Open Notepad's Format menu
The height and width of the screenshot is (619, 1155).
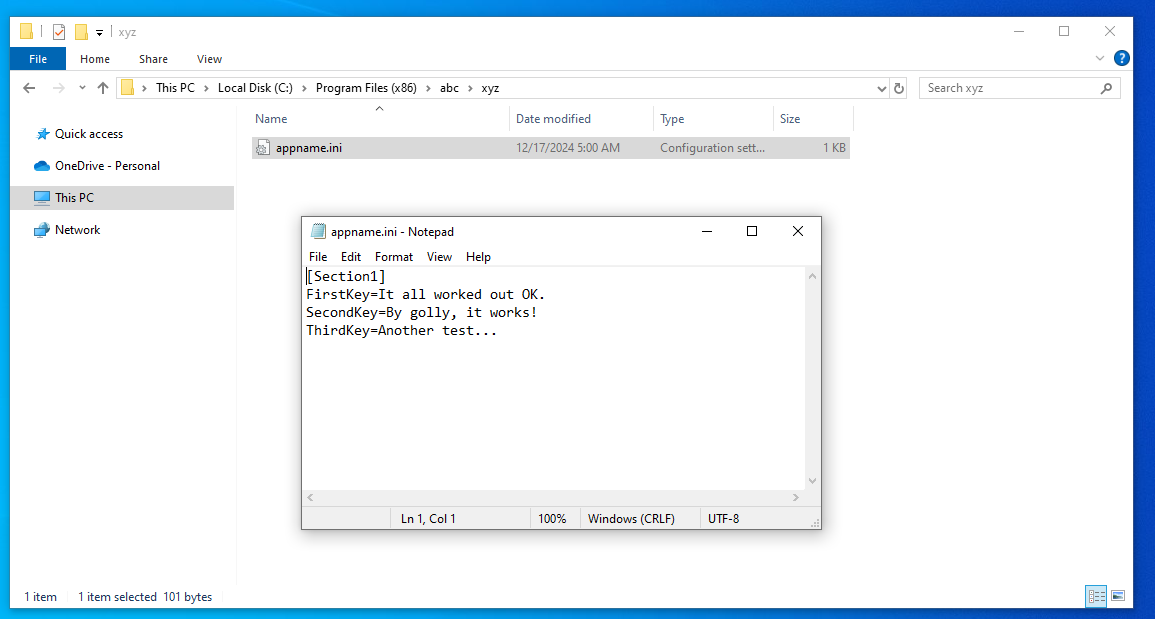point(393,257)
